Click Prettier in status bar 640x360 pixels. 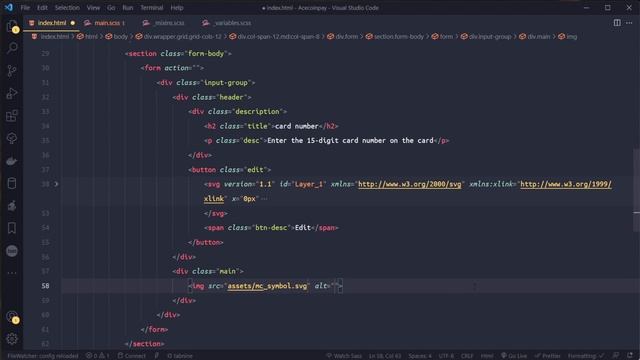click(x=547, y=356)
